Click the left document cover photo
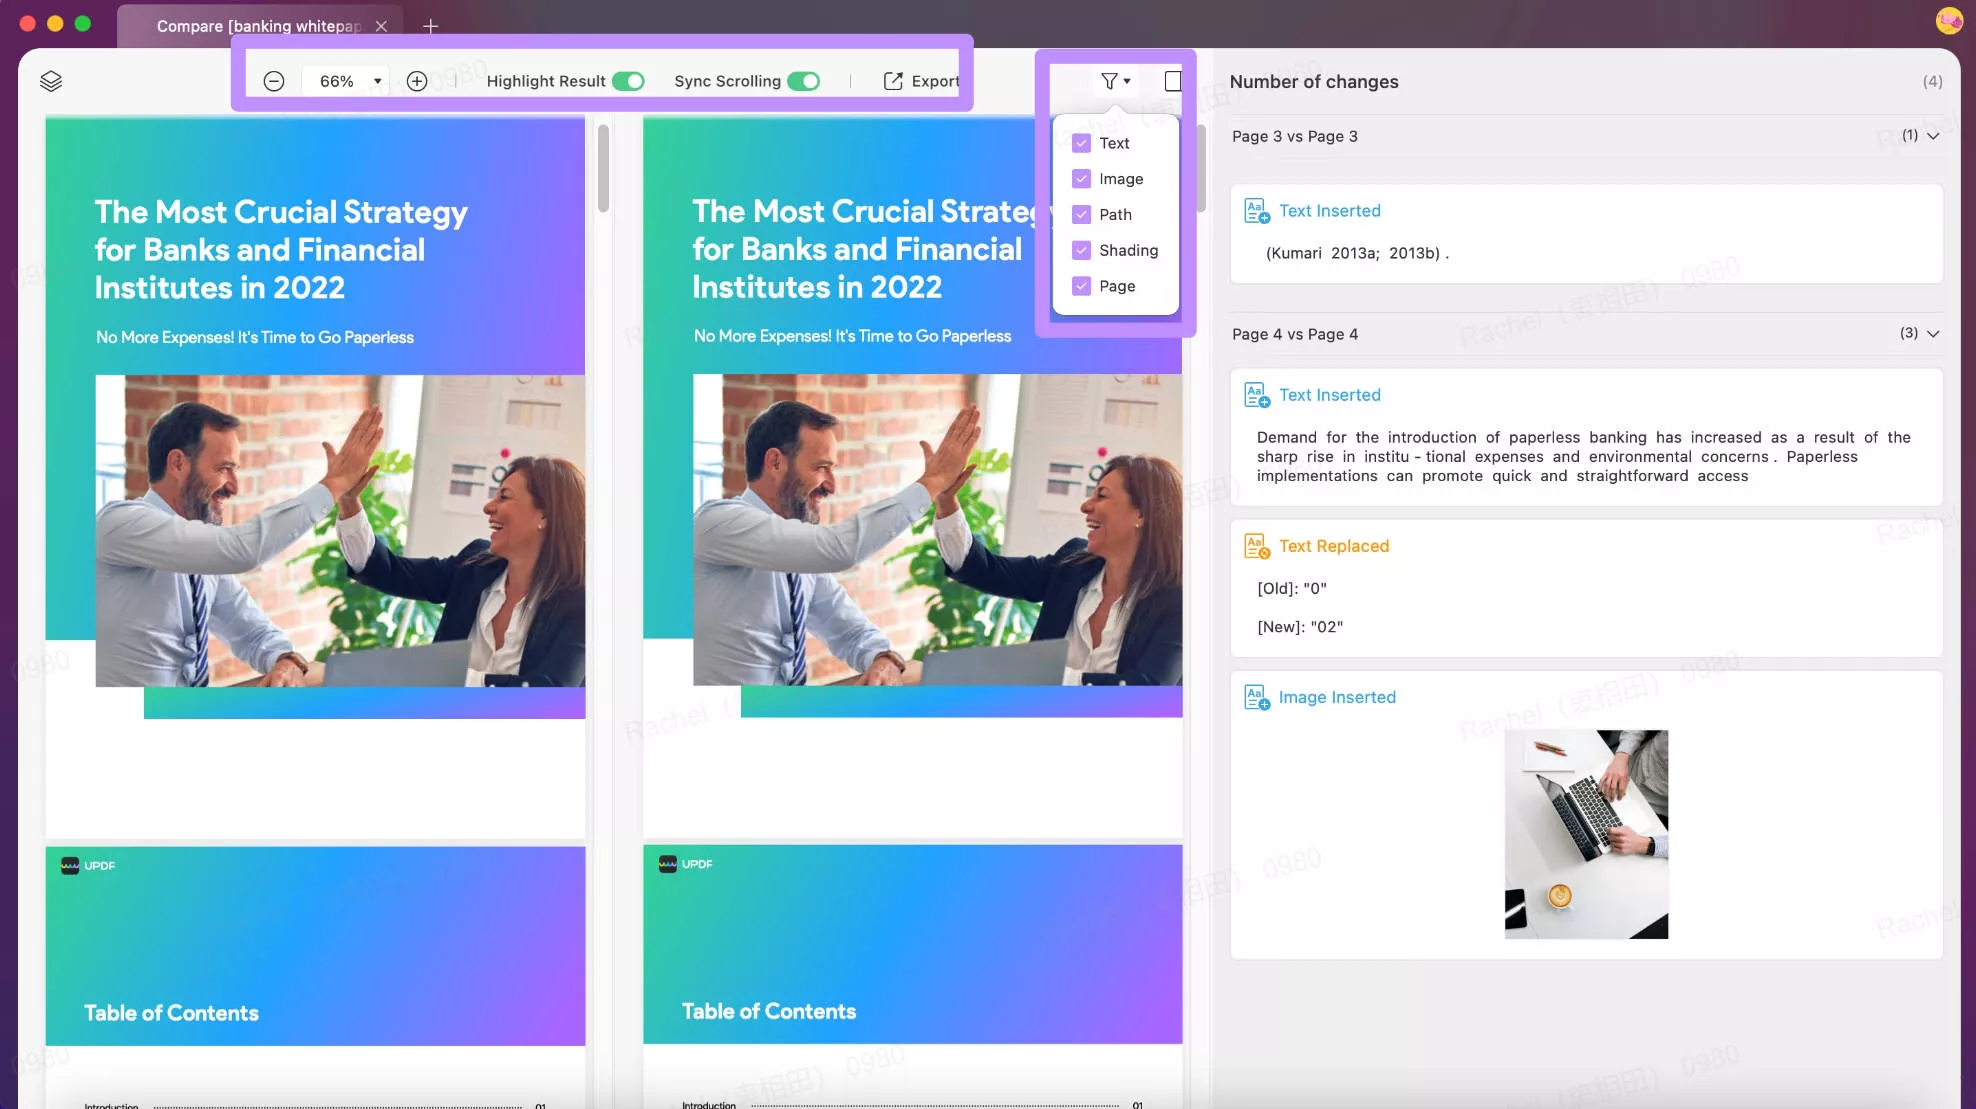The image size is (1976, 1109). click(x=340, y=531)
